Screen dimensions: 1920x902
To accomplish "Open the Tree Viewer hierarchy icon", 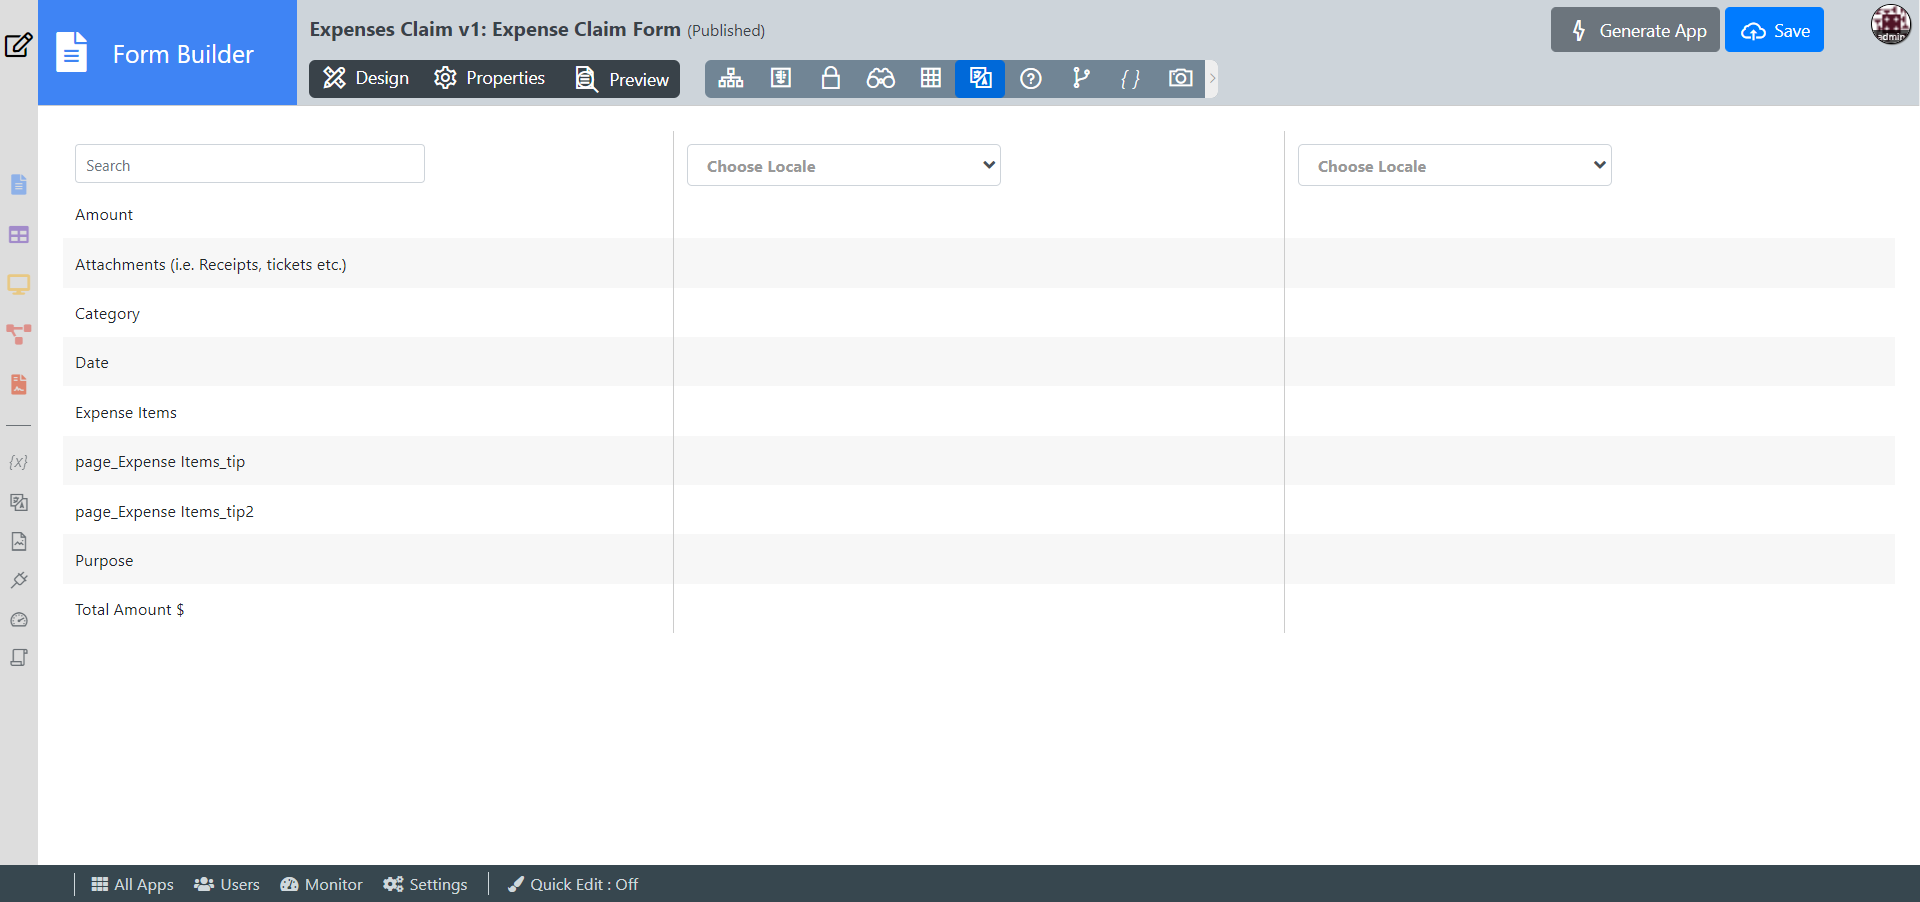I will pyautogui.click(x=731, y=78).
